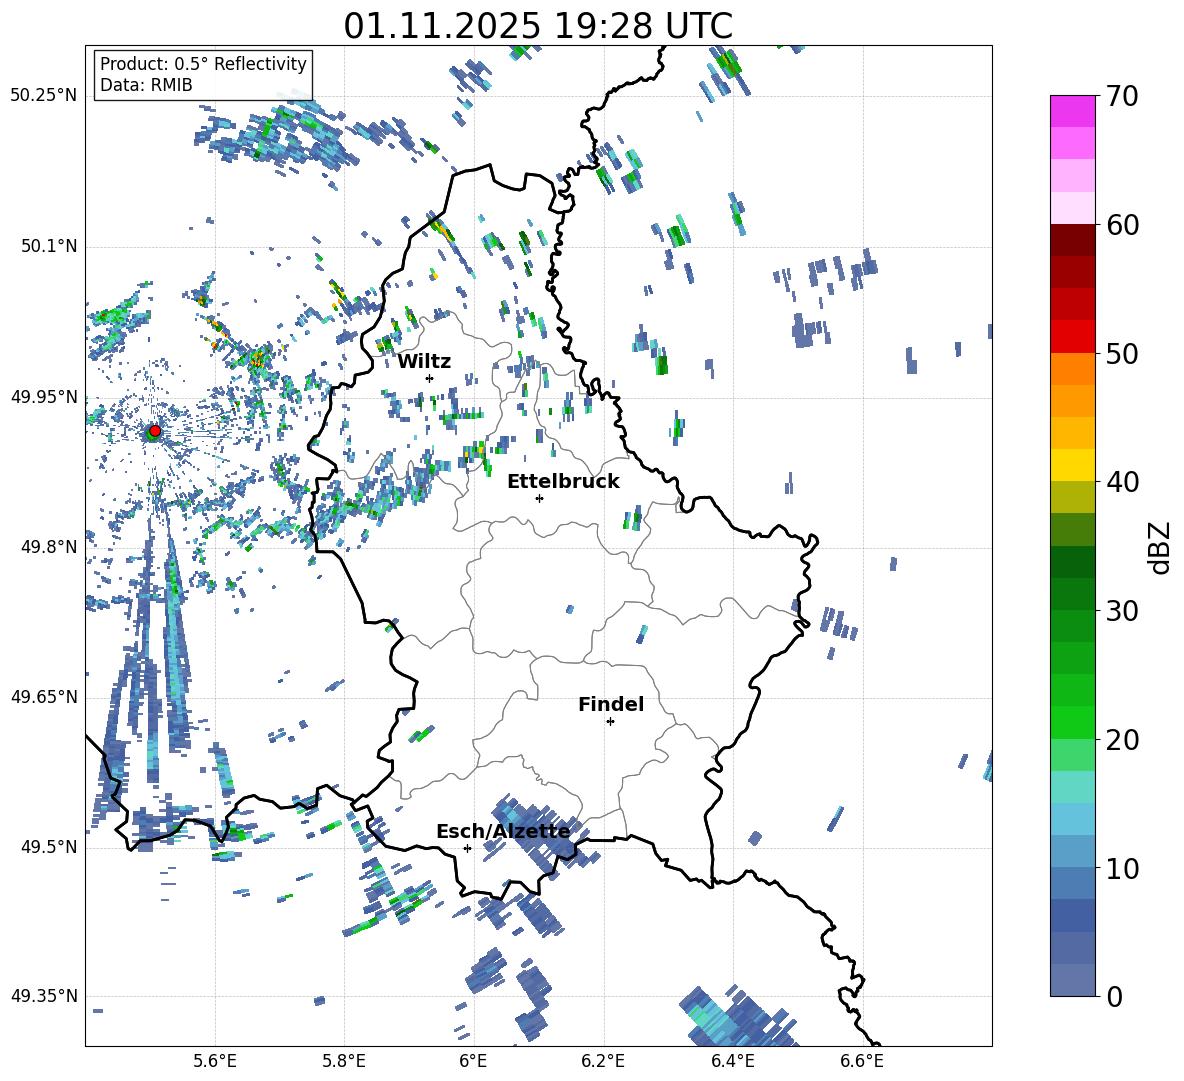Click the red radar site marker
The height and width of the screenshot is (1081, 1184).
click(x=155, y=430)
